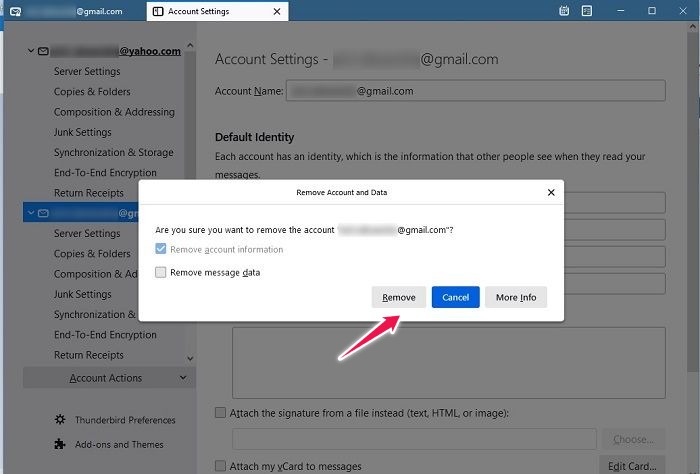Close the Account Settings tab
This screenshot has height=474, width=700.
[x=277, y=12]
